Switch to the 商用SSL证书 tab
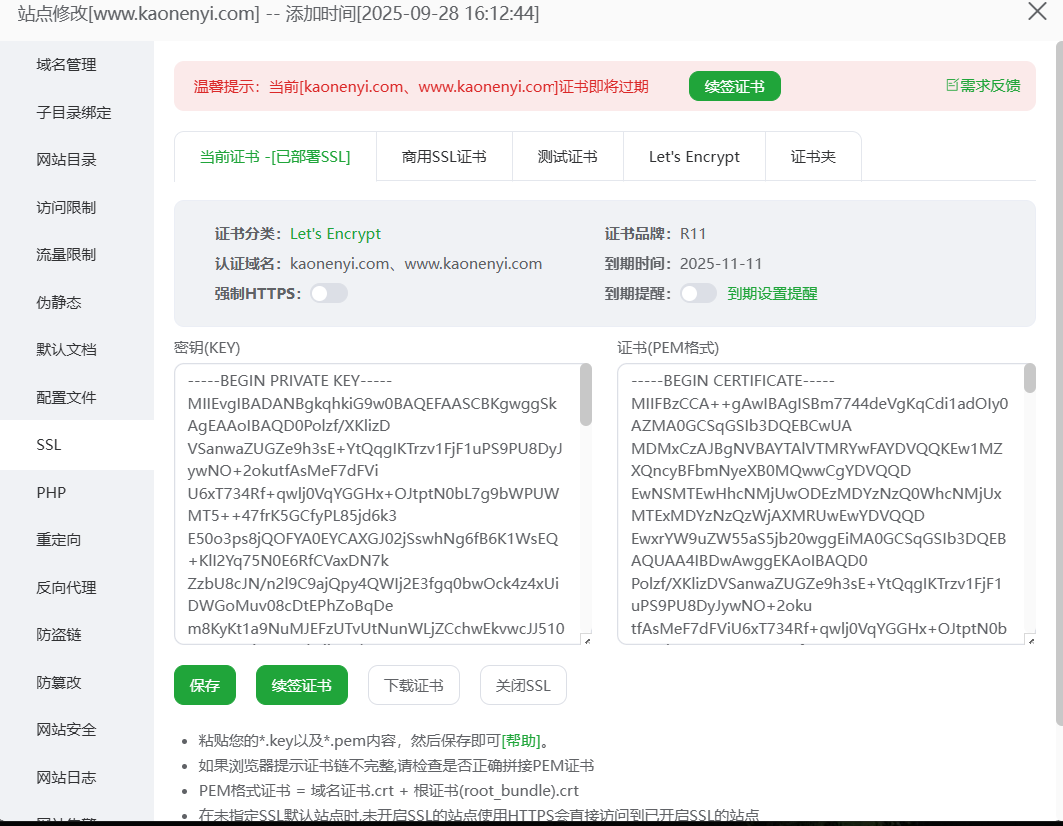 tap(444, 156)
